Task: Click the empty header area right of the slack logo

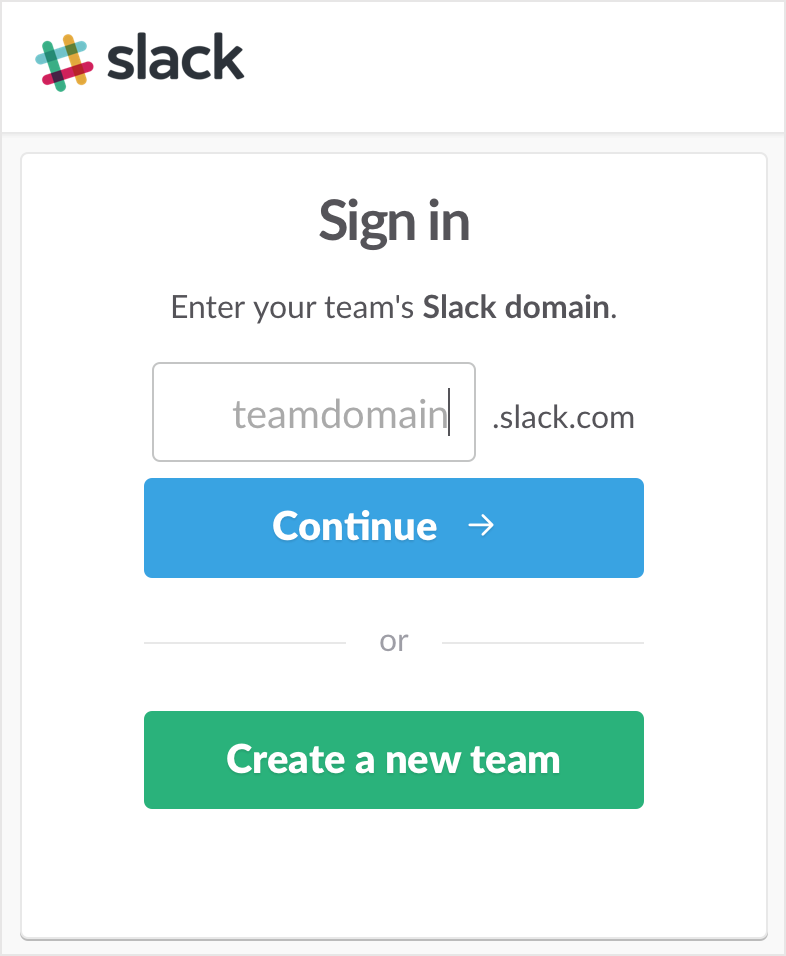Action: [520, 65]
